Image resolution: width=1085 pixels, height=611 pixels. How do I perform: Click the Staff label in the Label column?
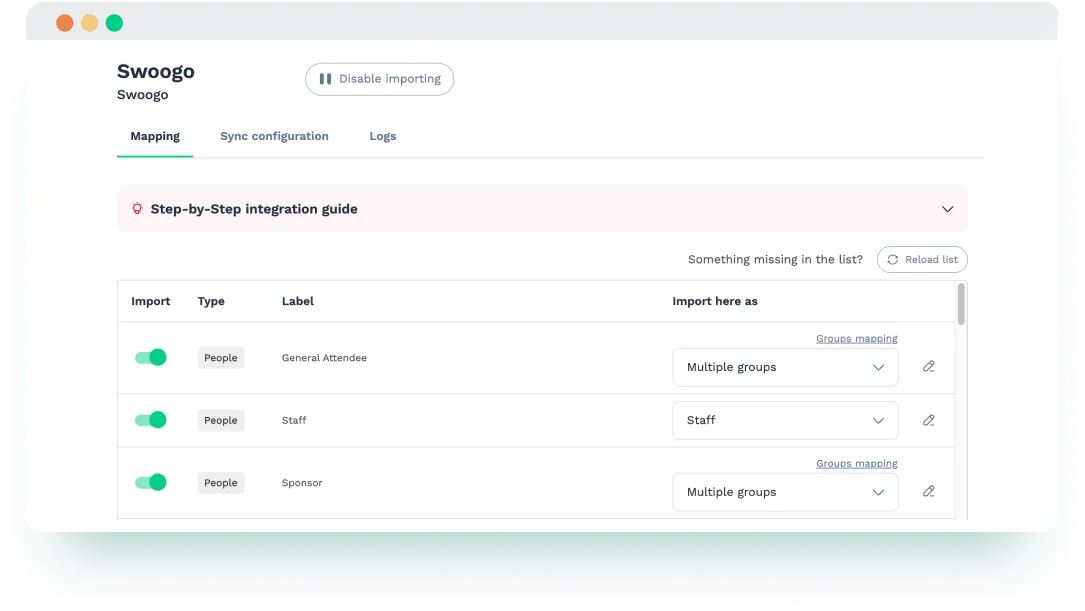click(294, 420)
